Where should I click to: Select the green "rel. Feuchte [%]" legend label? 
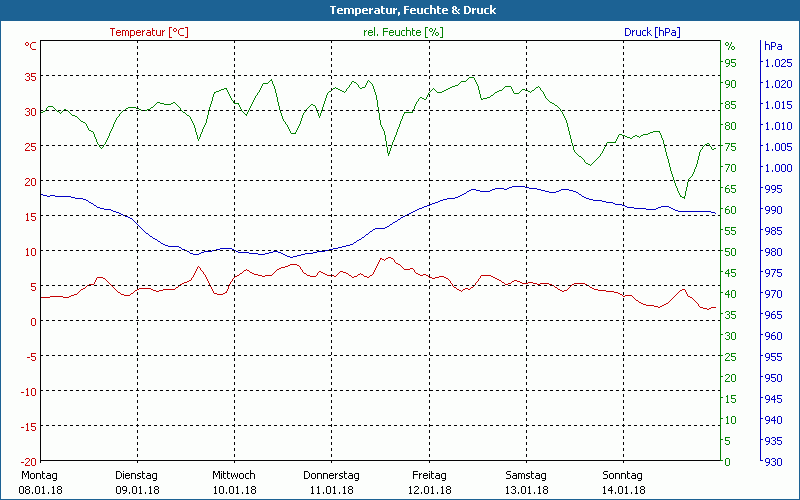click(403, 32)
